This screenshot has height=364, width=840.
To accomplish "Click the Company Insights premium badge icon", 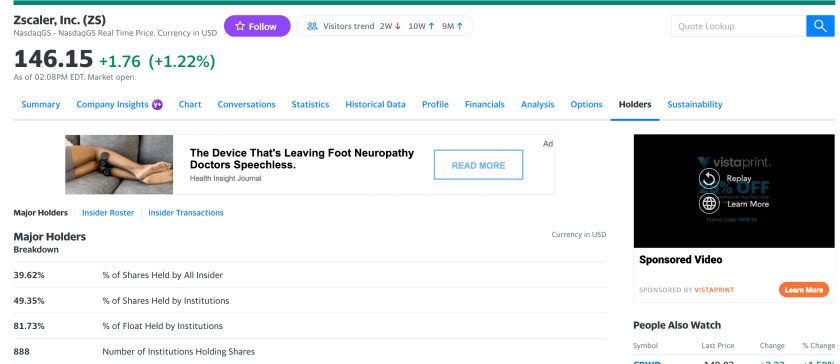I will coord(157,105).
